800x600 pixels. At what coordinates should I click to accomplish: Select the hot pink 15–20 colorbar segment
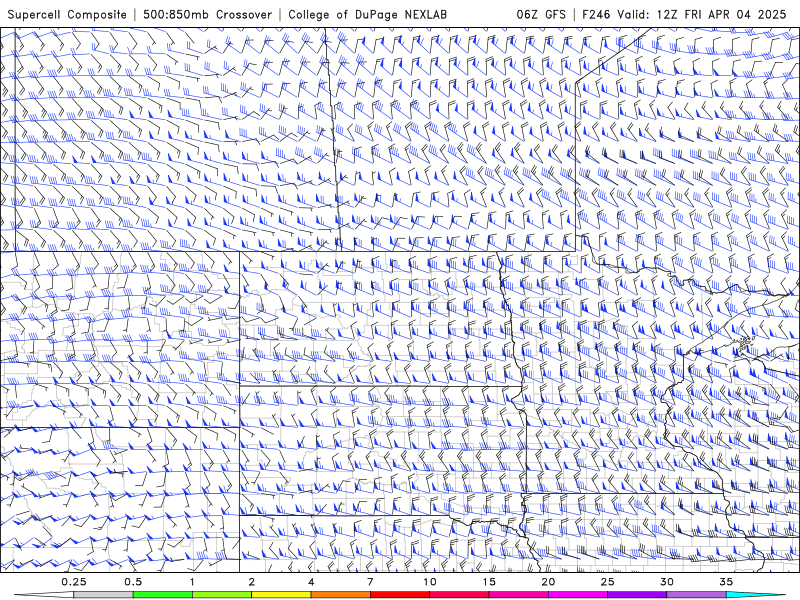(x=518, y=595)
